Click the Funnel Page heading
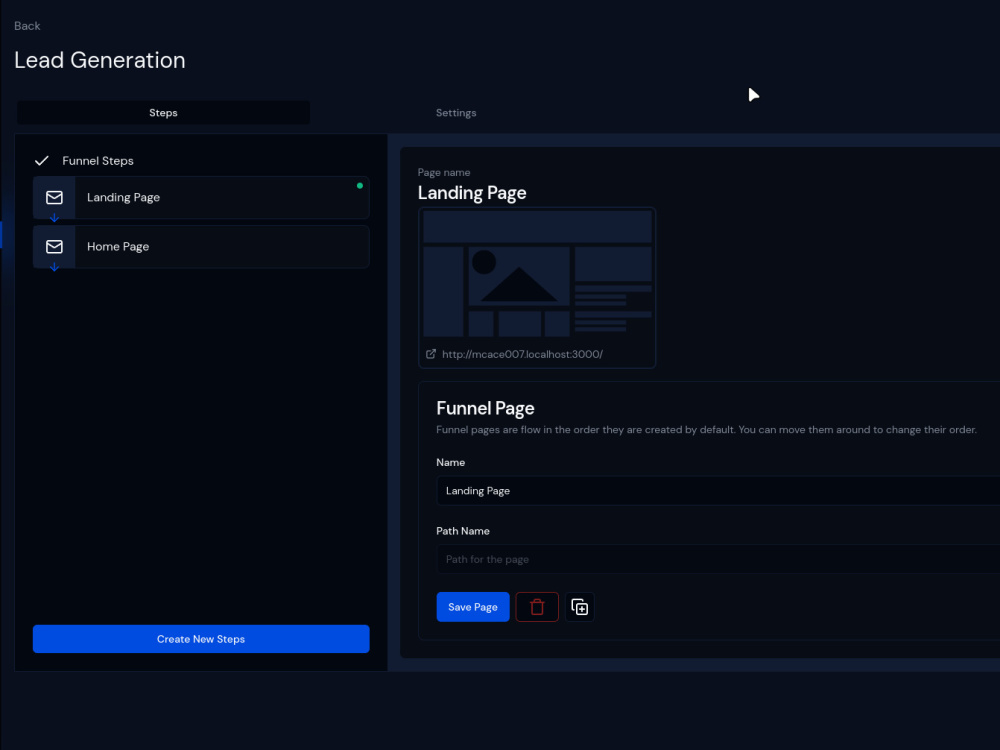The height and width of the screenshot is (750, 1000). [485, 408]
